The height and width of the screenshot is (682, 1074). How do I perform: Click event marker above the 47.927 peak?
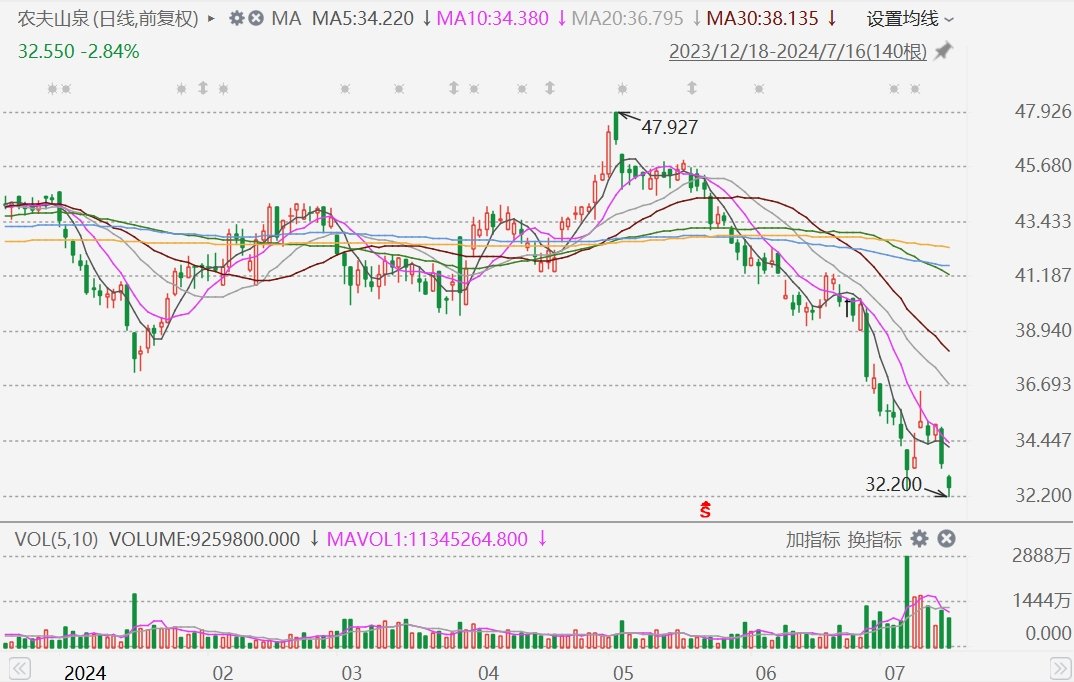[x=623, y=89]
